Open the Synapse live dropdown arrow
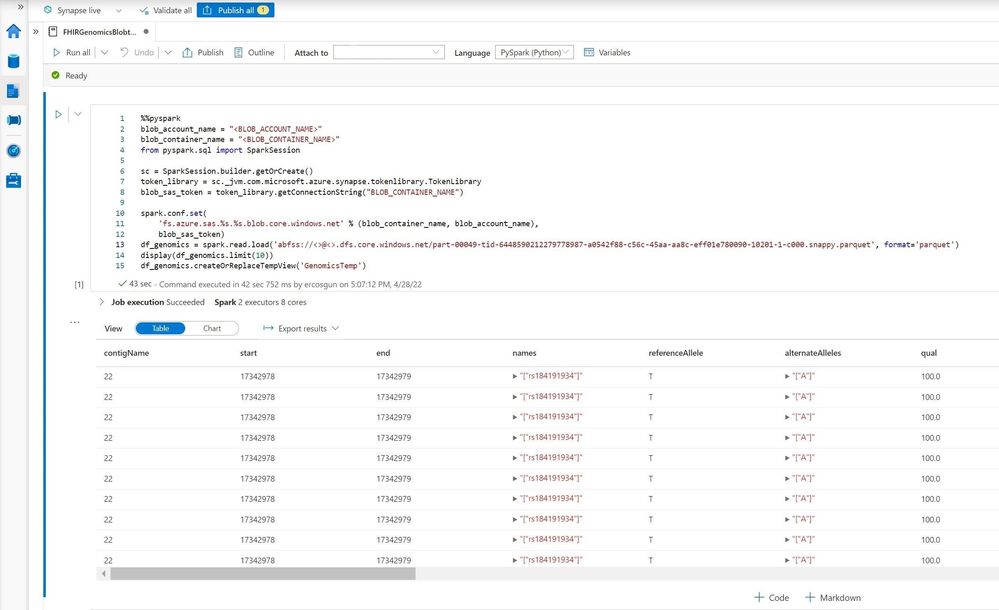Screen dimensions: 999x610 [x=119, y=11]
